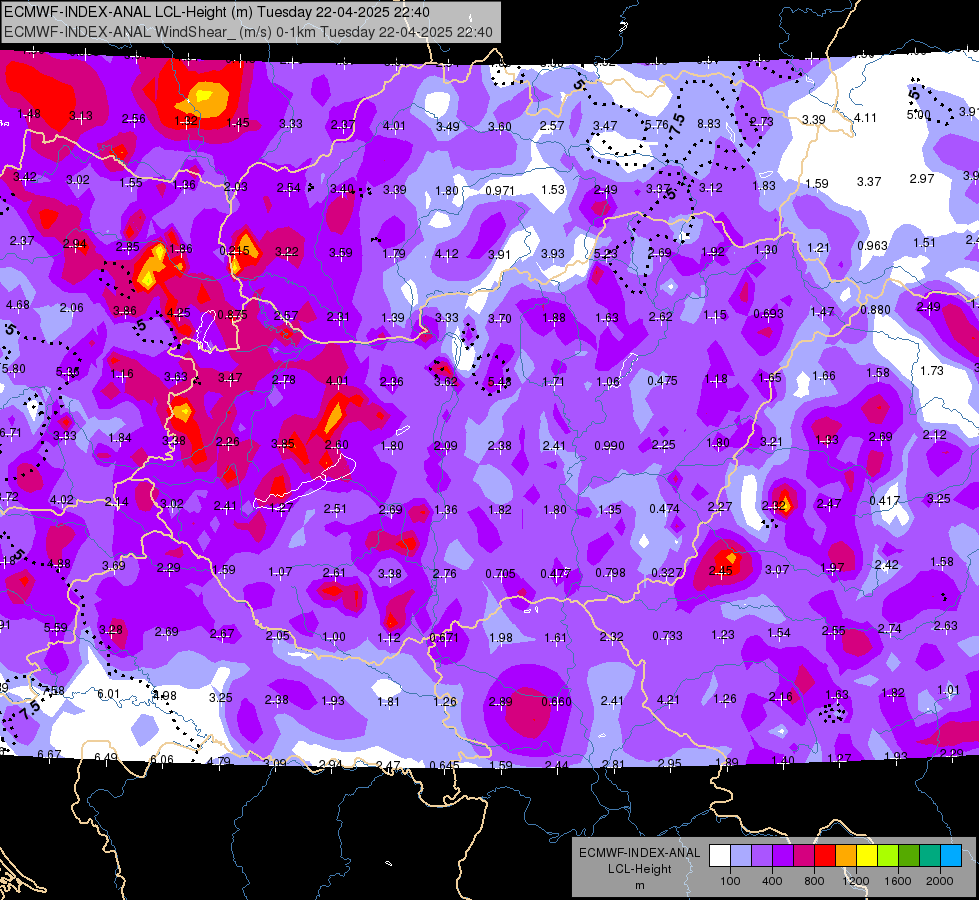Click the grid value 4.11
Screen dimensions: 979x900
(x=865, y=117)
